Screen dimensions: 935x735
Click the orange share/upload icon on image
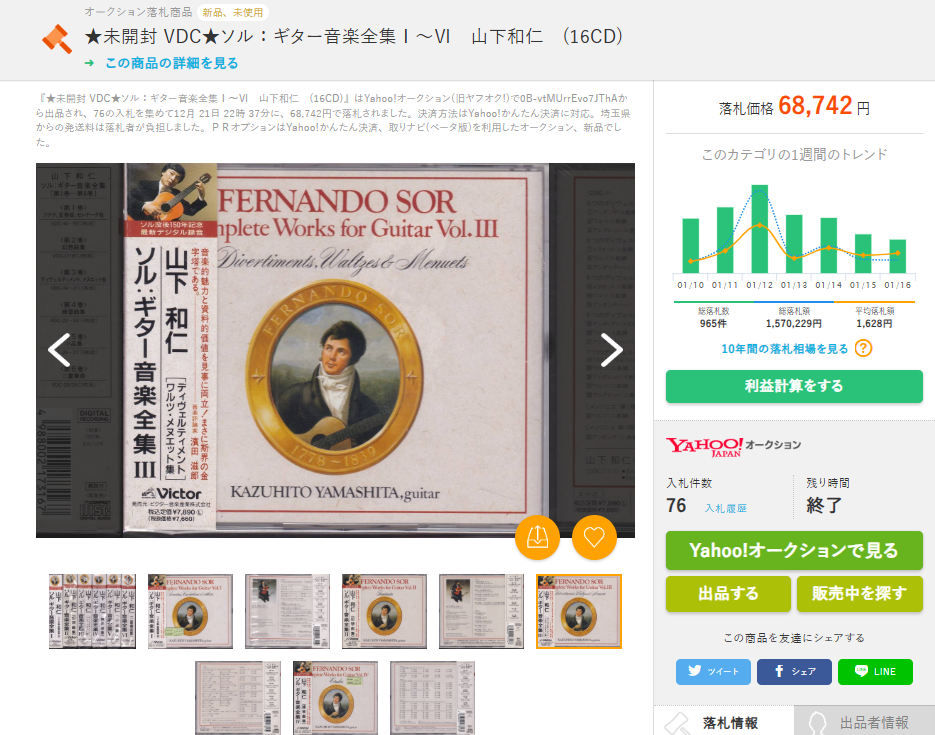[537, 537]
